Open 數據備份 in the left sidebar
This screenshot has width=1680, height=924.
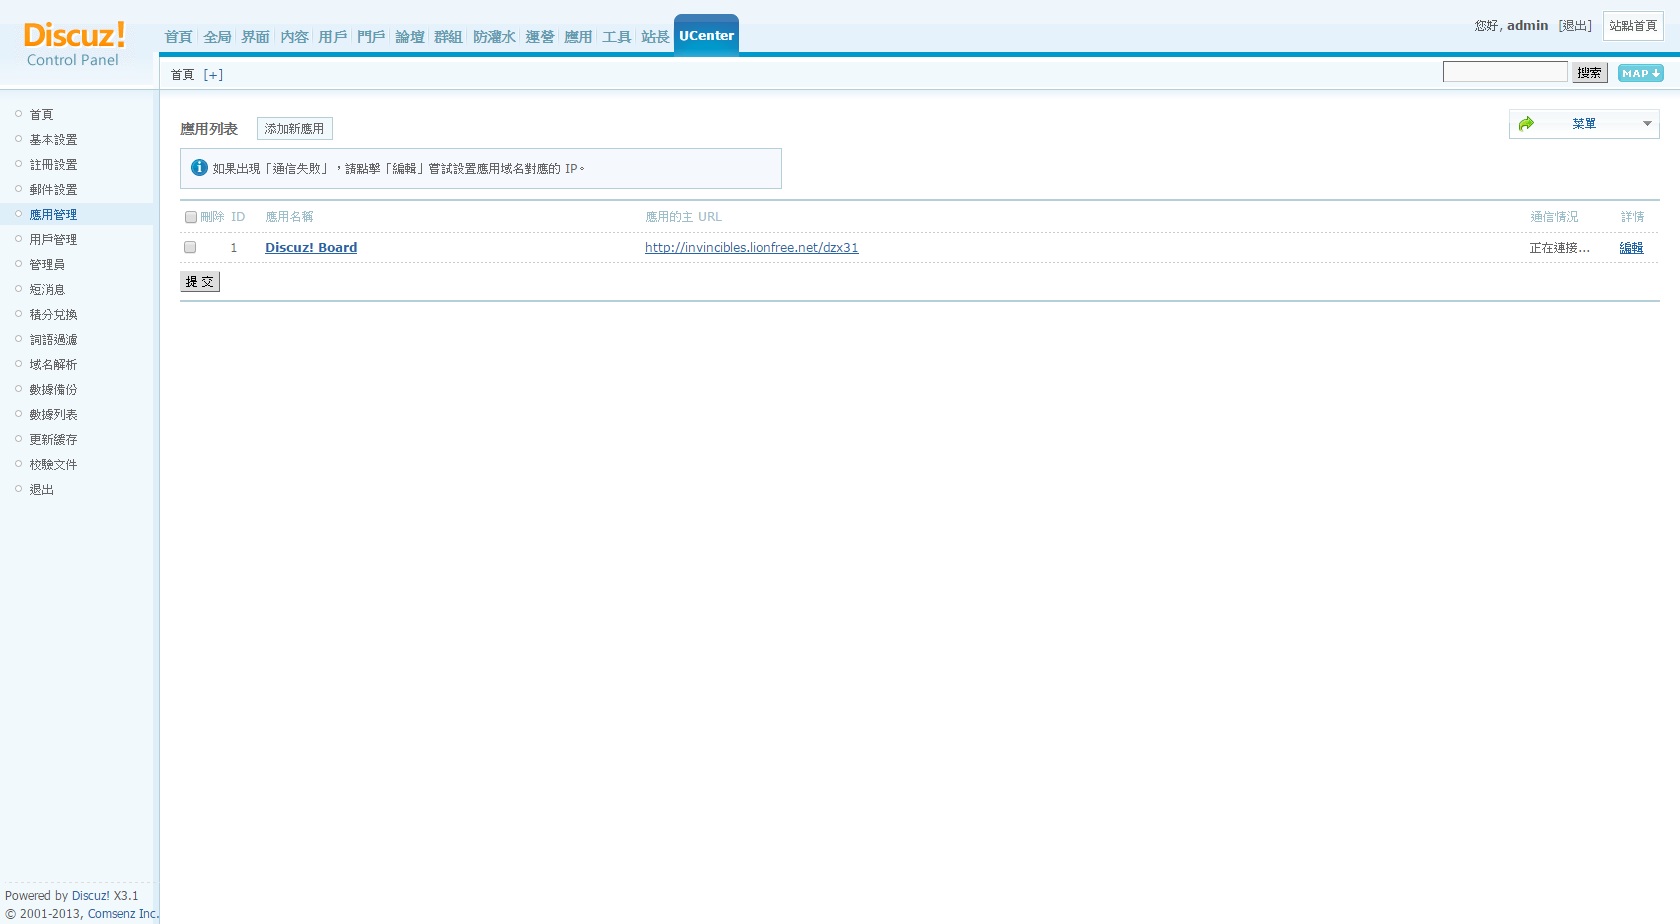tap(53, 390)
